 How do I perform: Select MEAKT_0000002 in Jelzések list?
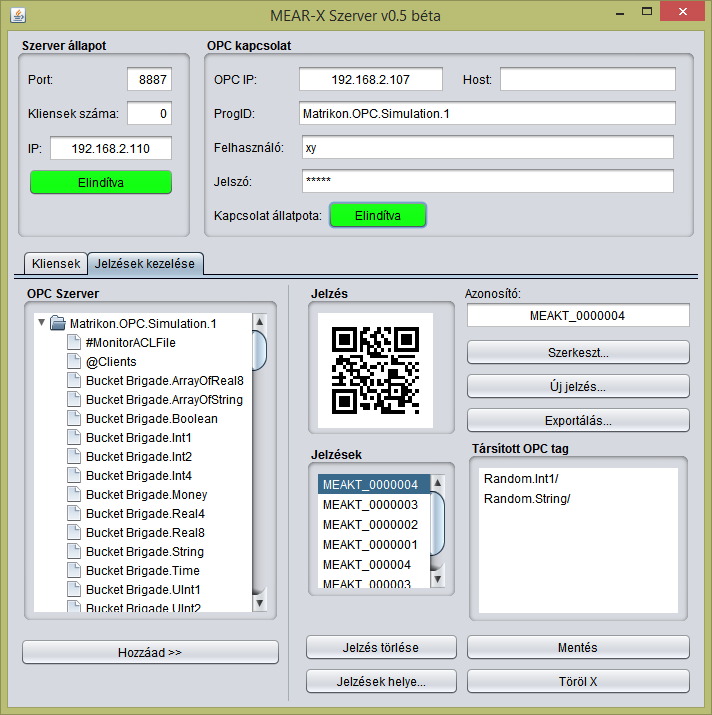tap(374, 524)
